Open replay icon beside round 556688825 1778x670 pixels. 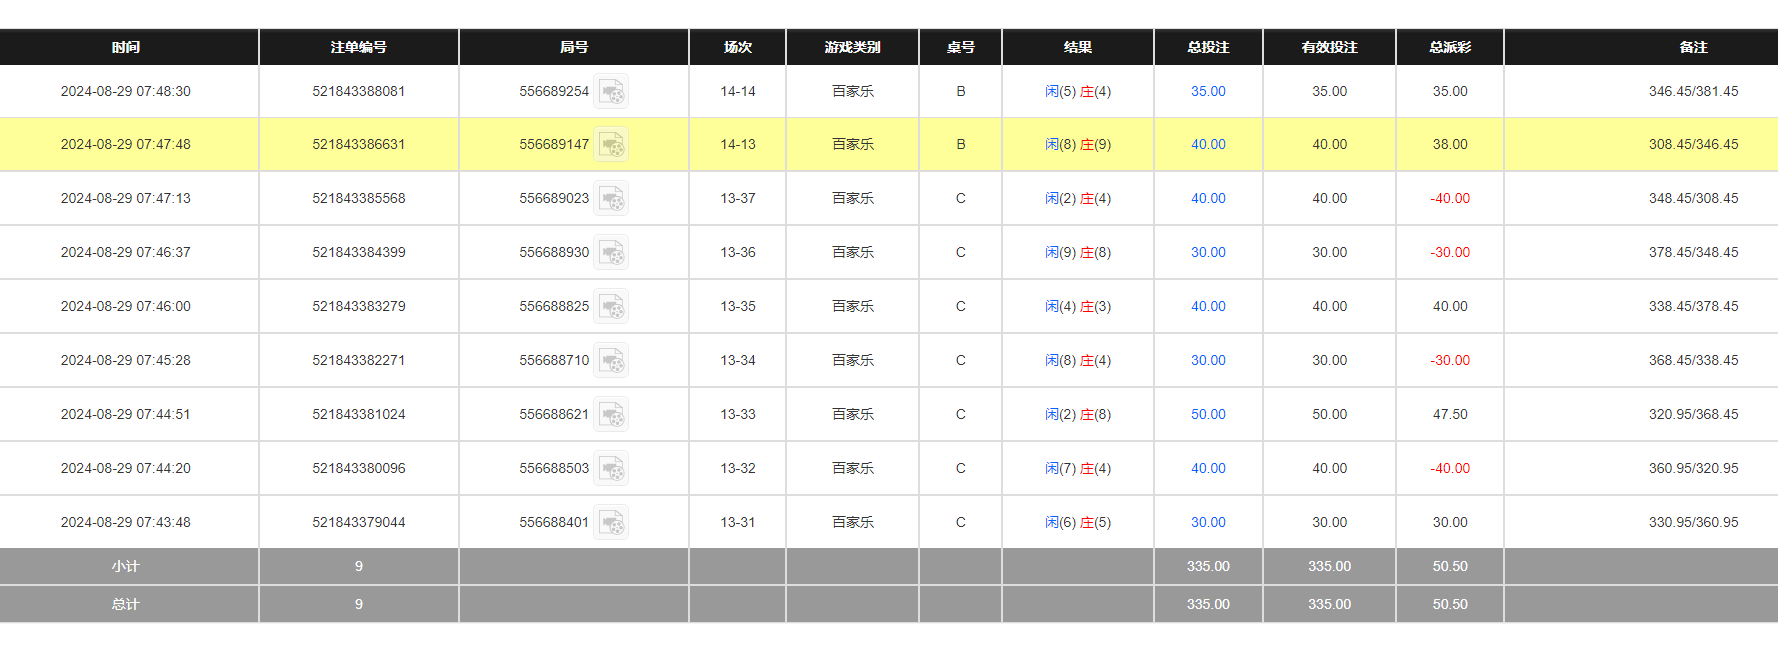coord(611,307)
